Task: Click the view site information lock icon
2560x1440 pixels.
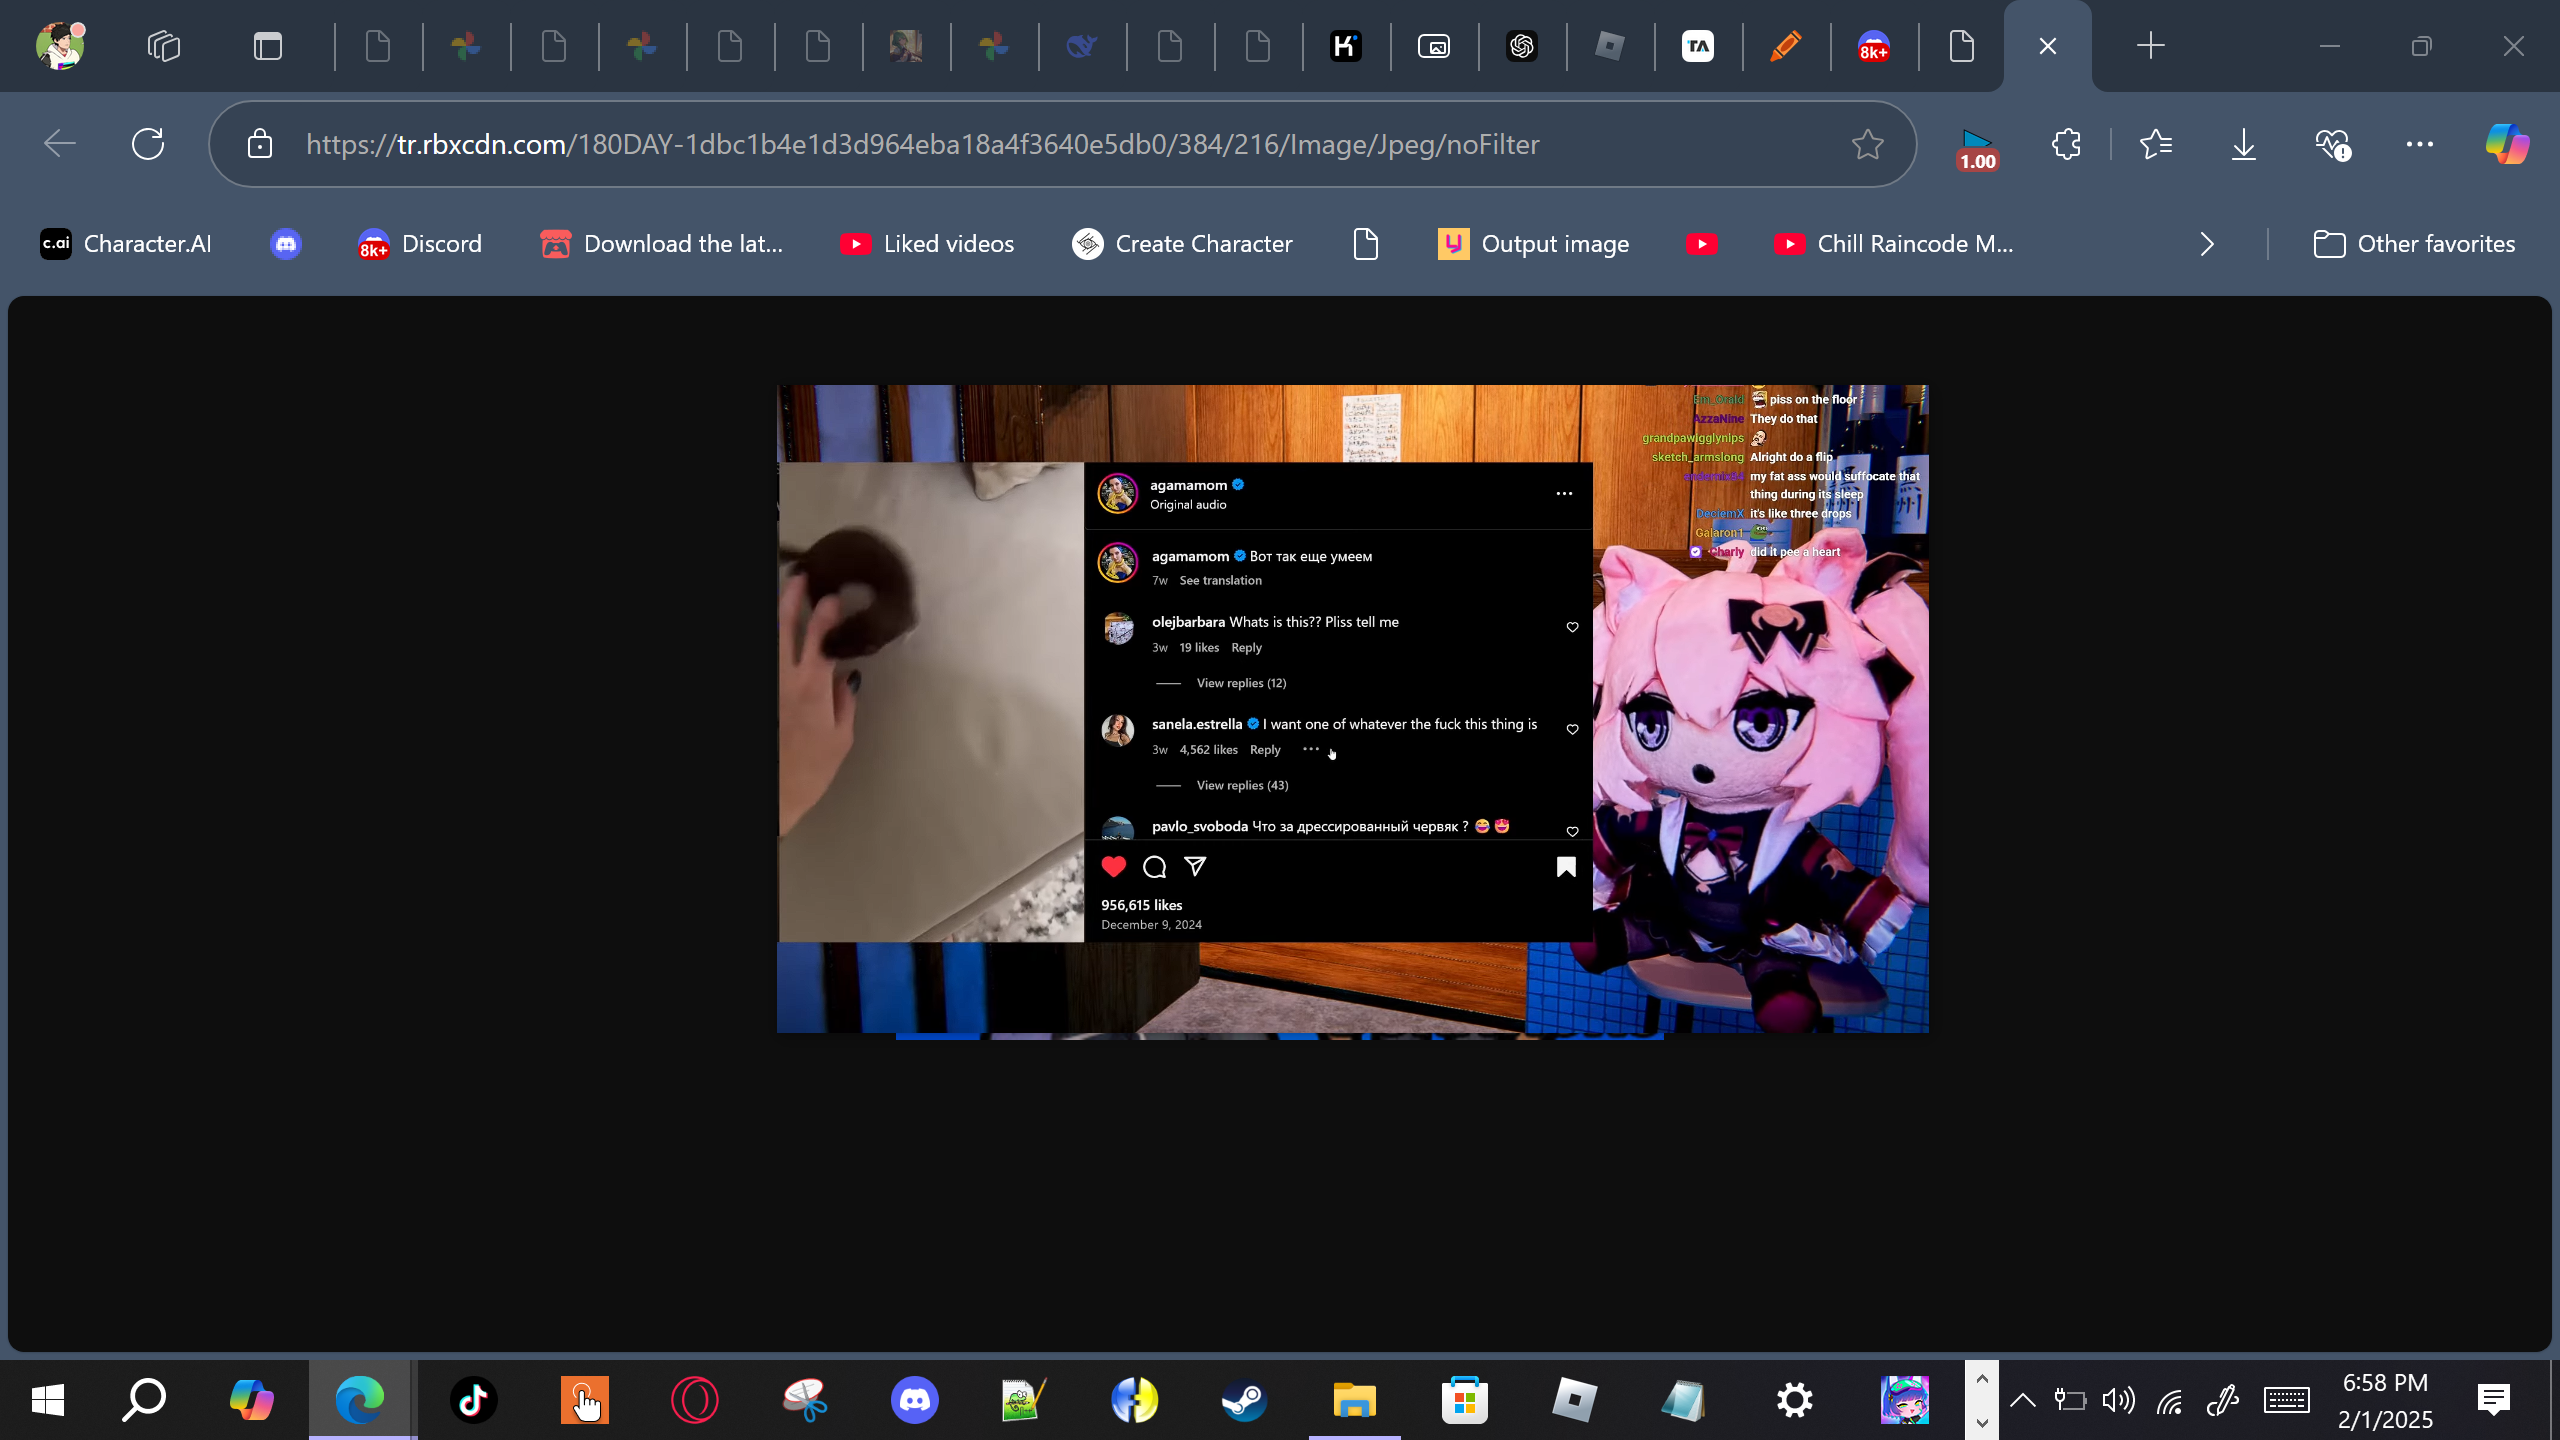Action: coord(260,144)
